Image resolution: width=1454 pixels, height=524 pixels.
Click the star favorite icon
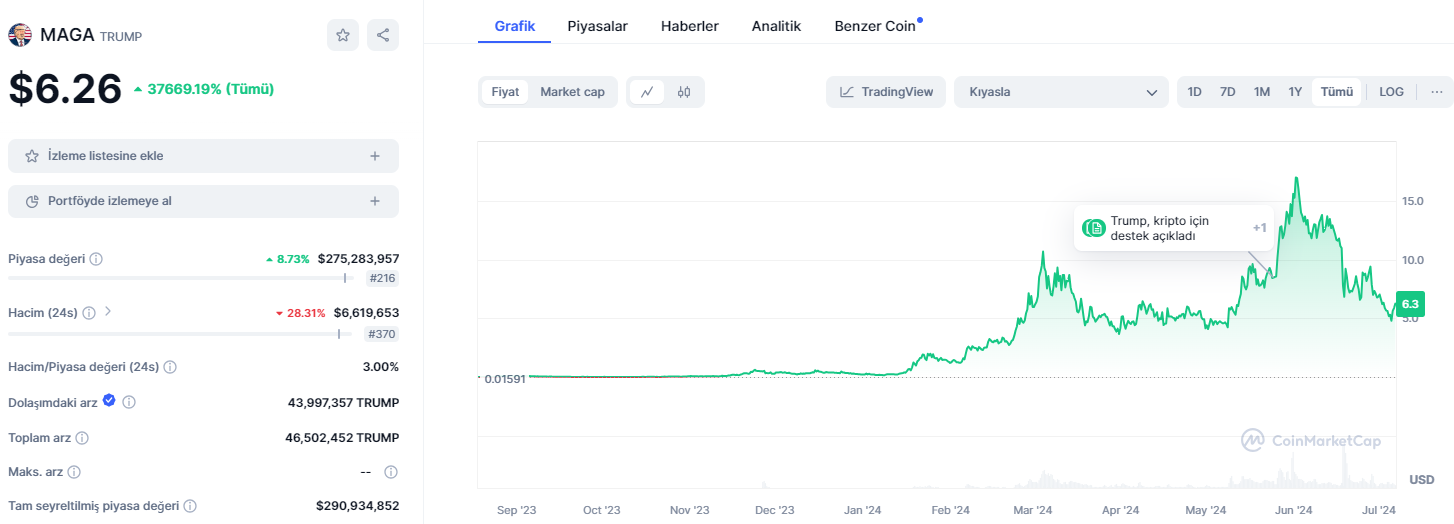click(343, 35)
